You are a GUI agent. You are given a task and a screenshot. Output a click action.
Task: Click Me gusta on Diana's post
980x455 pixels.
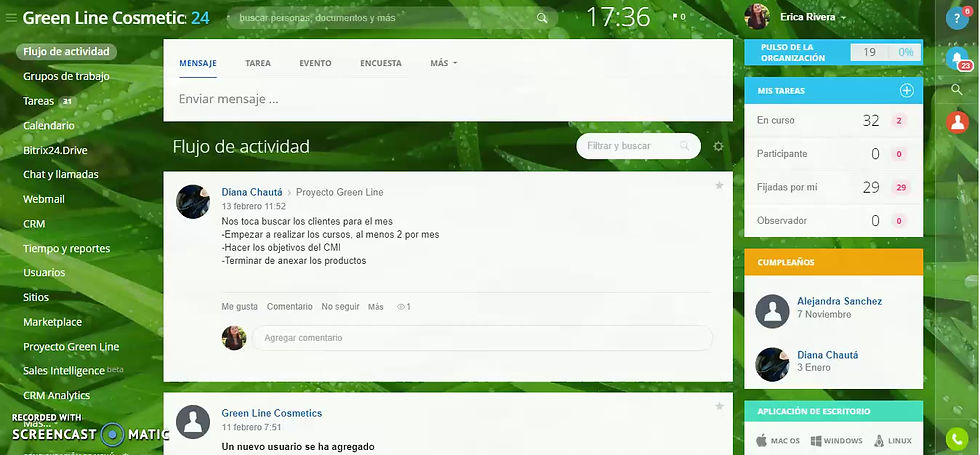pos(239,307)
